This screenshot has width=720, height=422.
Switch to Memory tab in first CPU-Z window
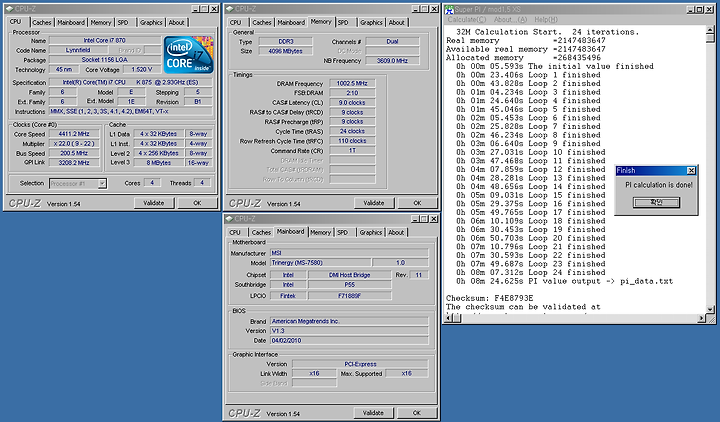(101, 22)
